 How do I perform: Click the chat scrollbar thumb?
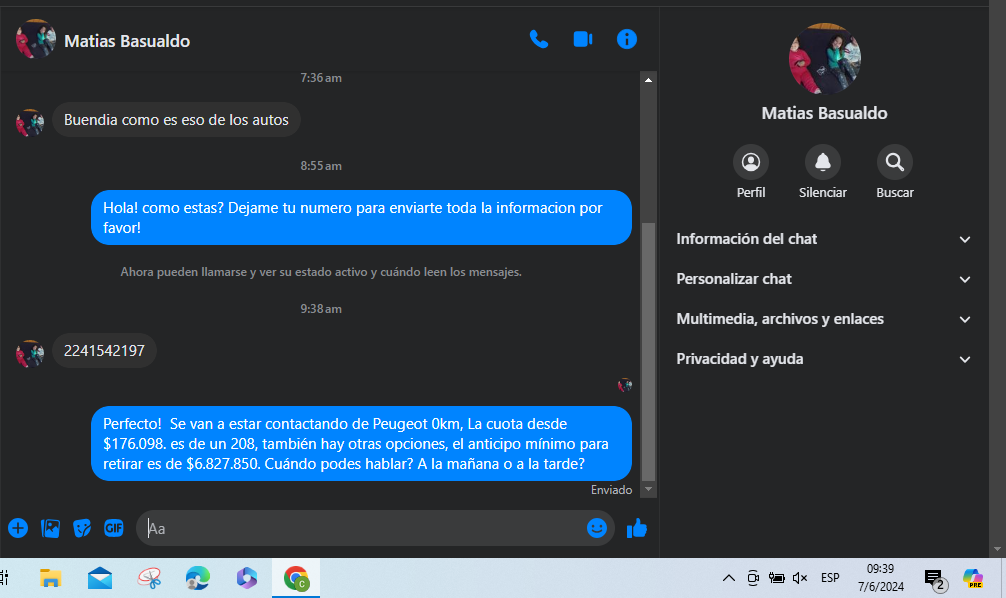point(648,351)
